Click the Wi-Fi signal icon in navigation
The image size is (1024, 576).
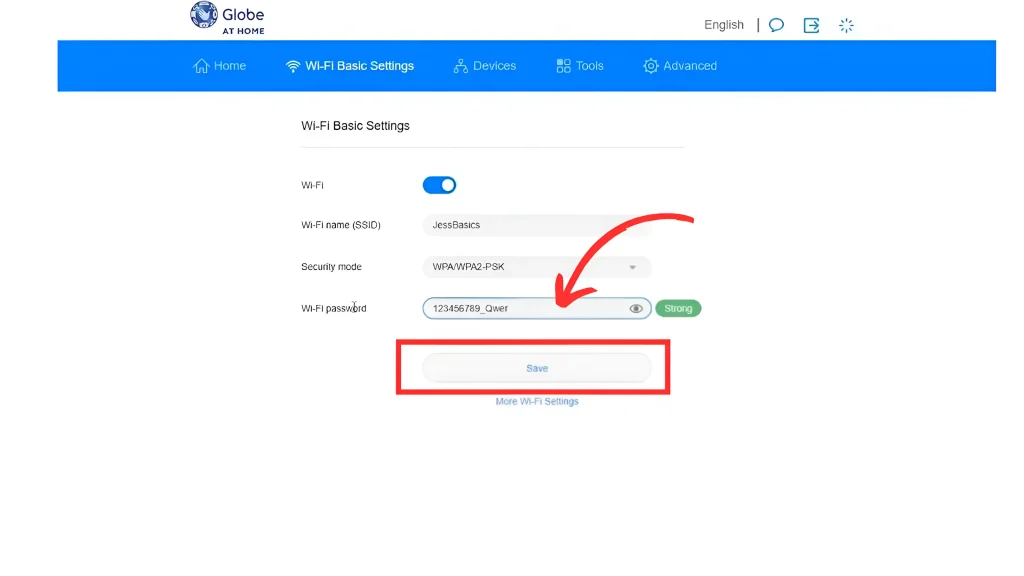click(293, 66)
